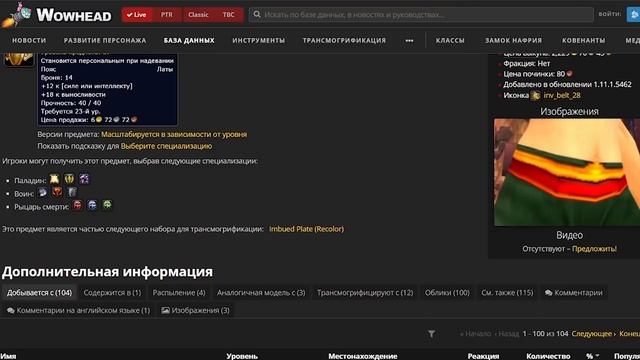640x360 pixels.
Task: Sort table by Количество column
Action: click(548, 356)
